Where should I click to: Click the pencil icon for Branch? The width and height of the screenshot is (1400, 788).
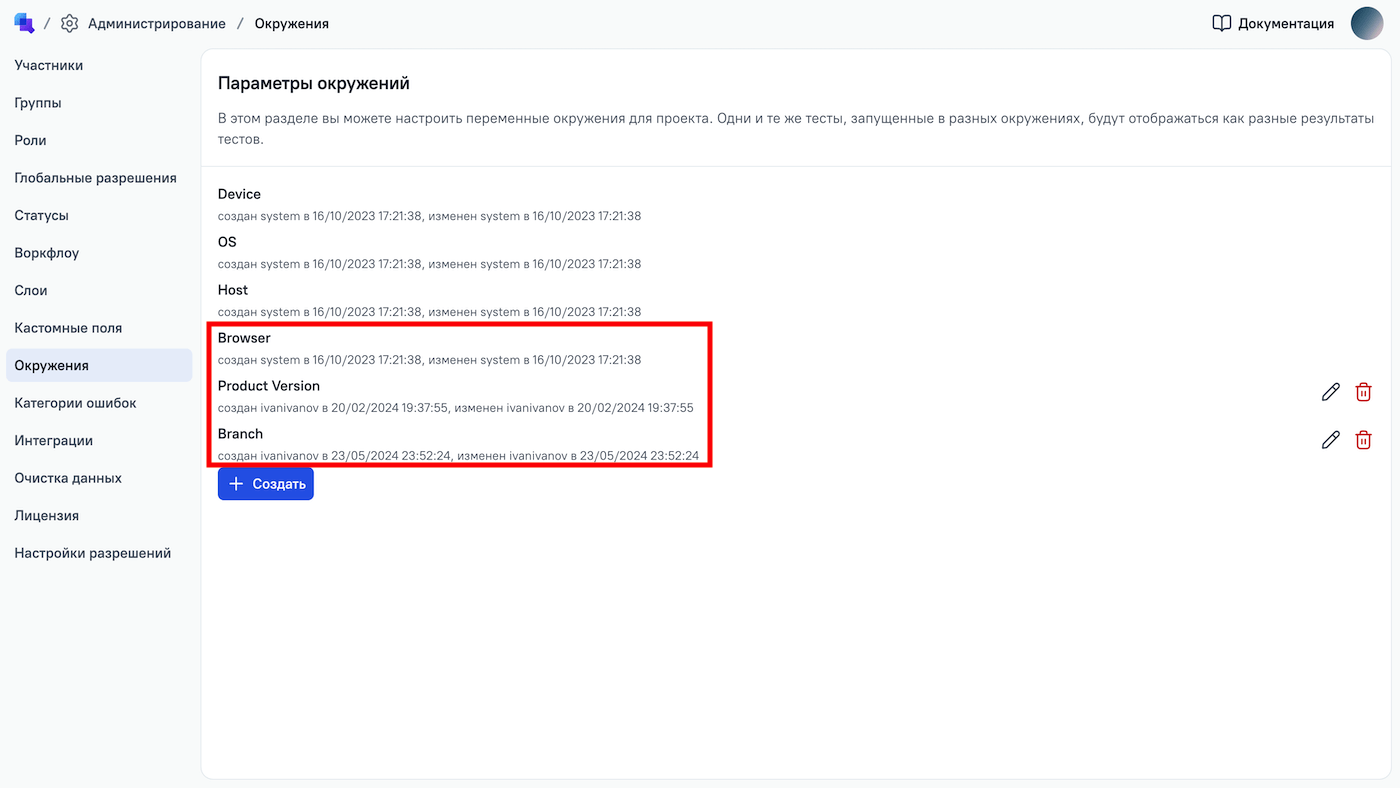click(x=1330, y=440)
